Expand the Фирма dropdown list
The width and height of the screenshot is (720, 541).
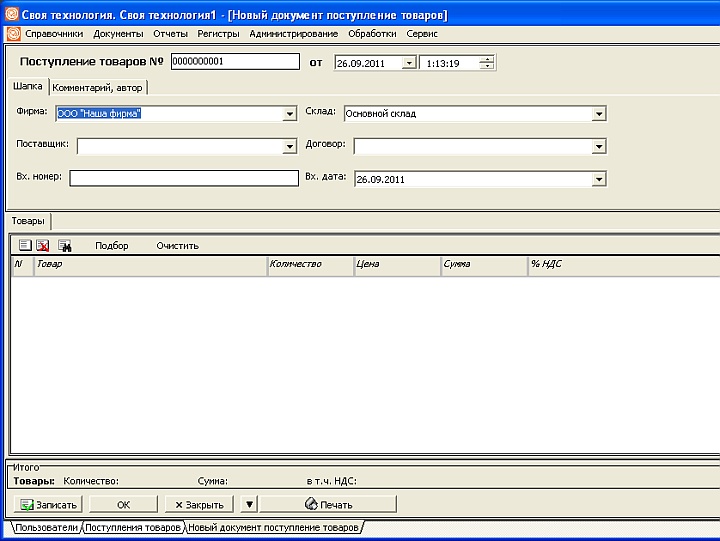point(290,114)
